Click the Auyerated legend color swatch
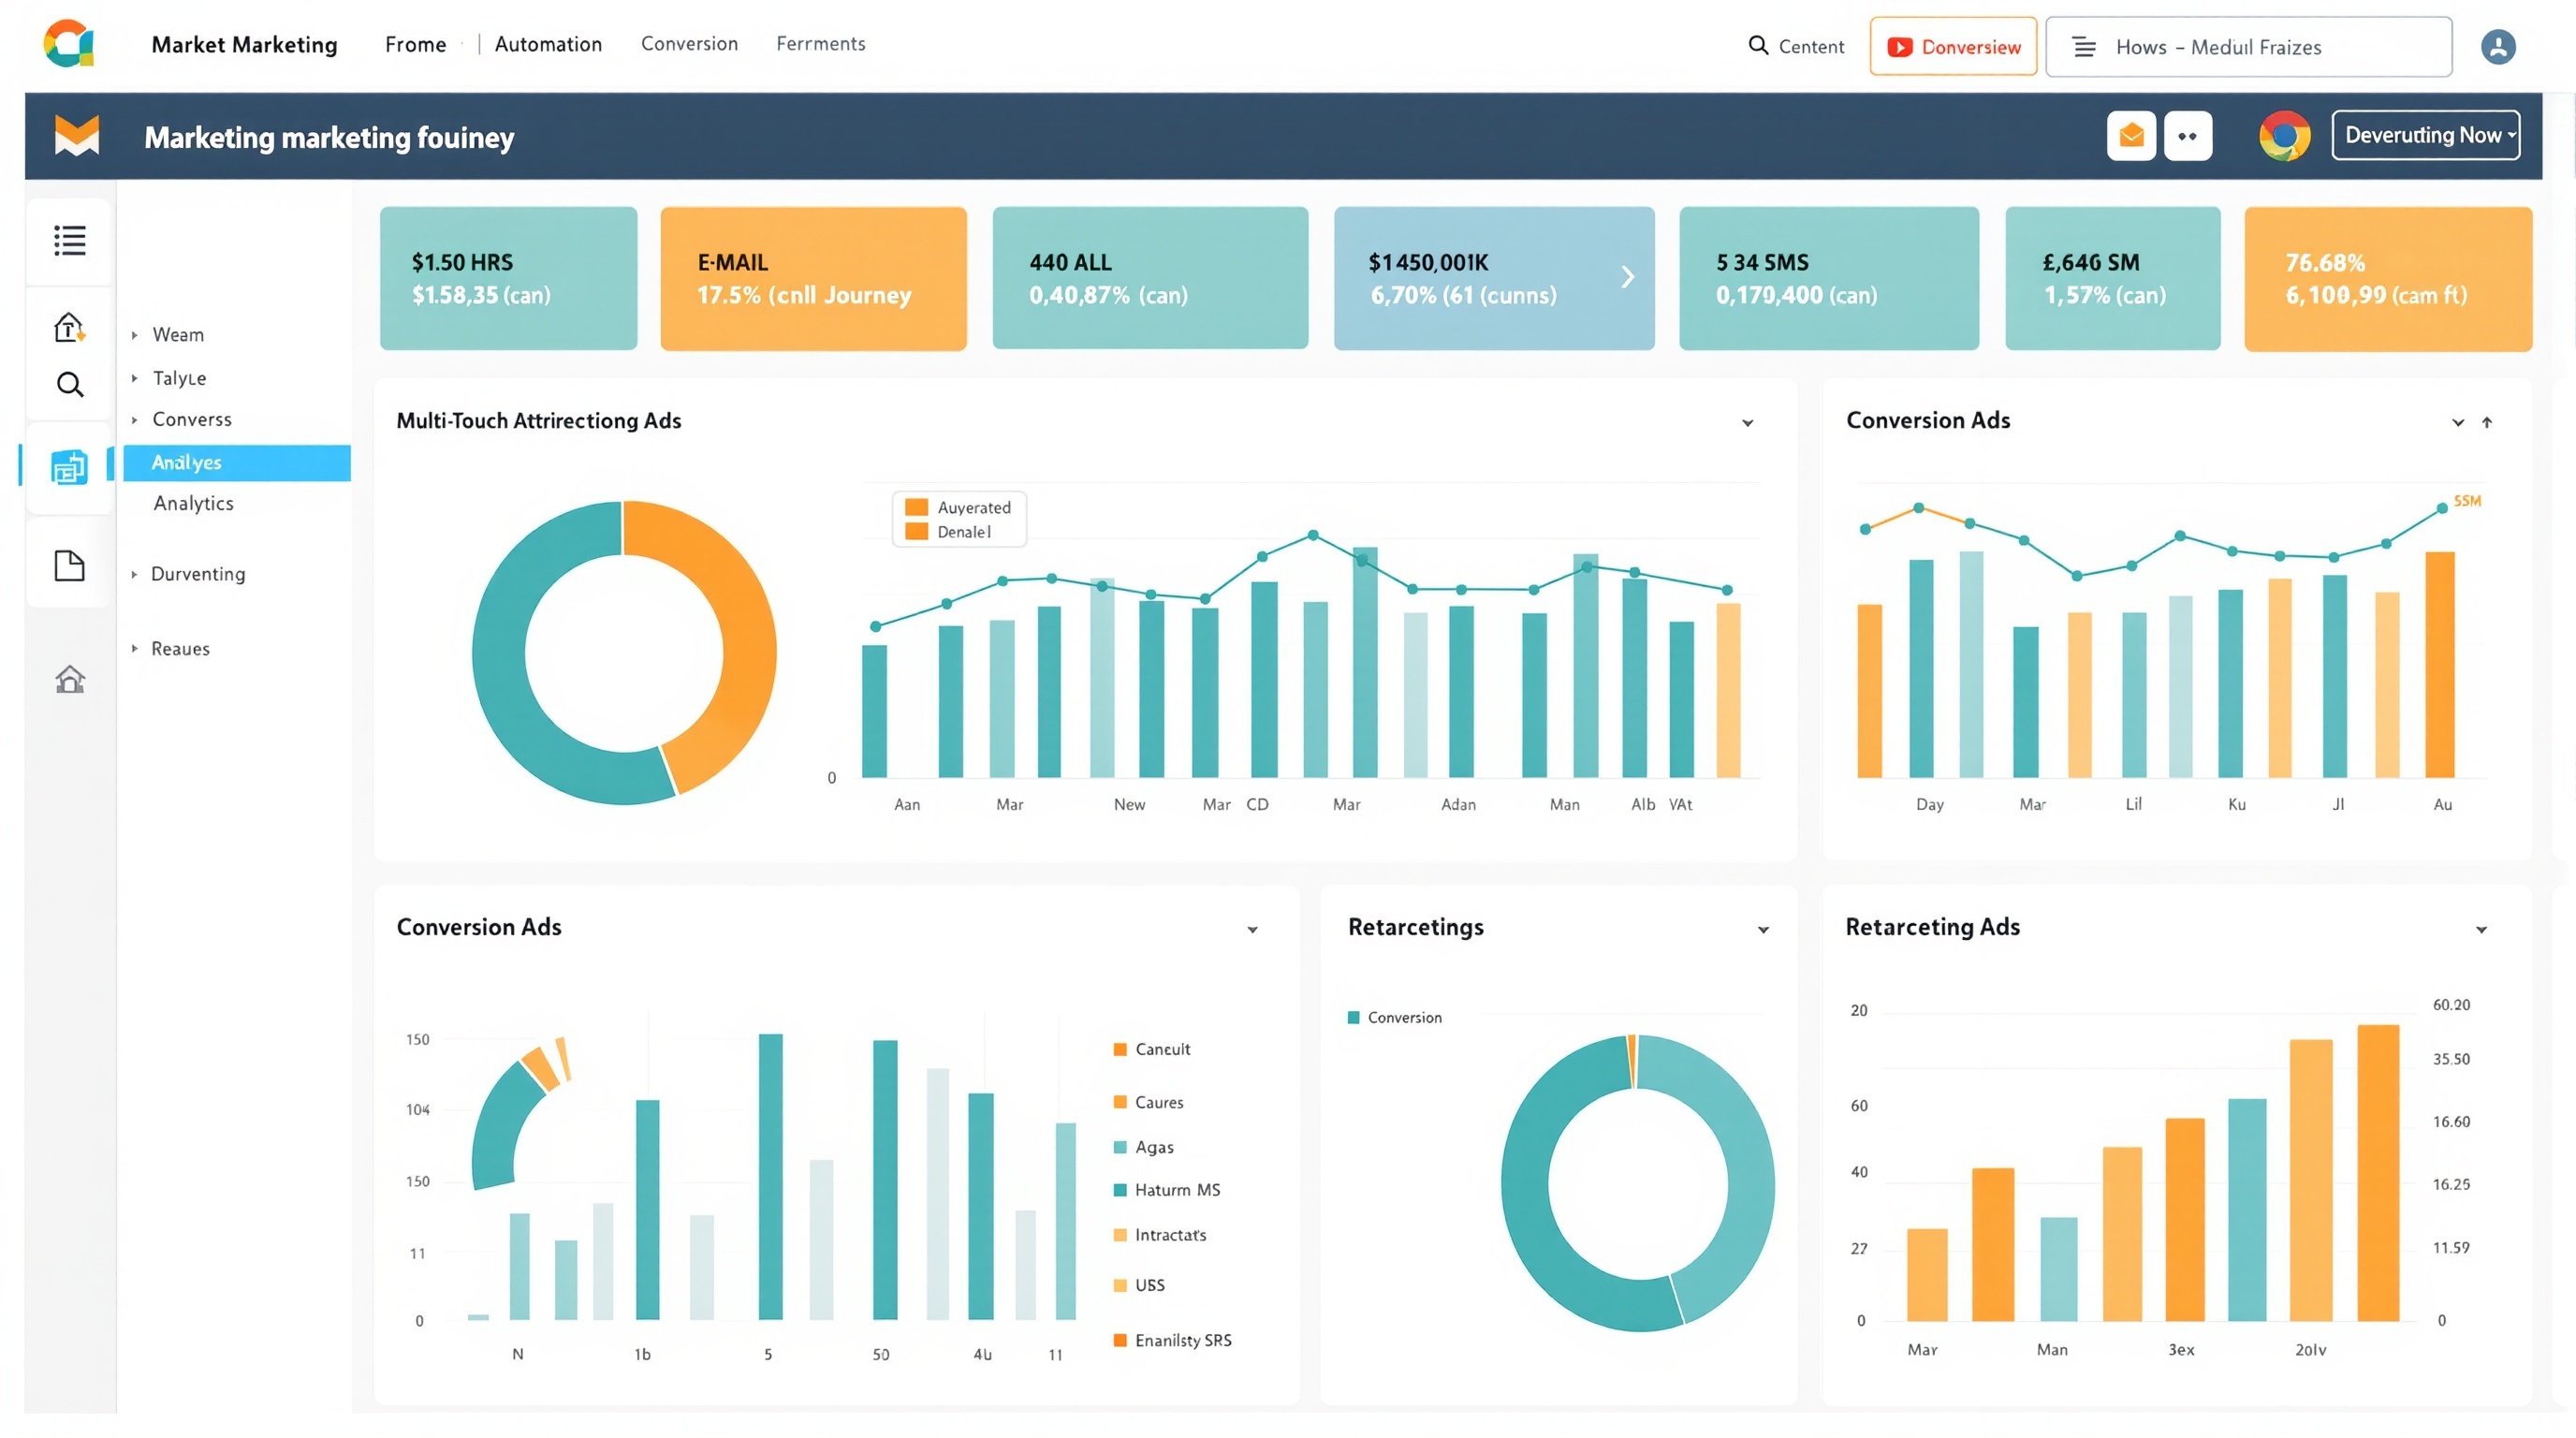This screenshot has height=1438, width=2576. coord(916,507)
